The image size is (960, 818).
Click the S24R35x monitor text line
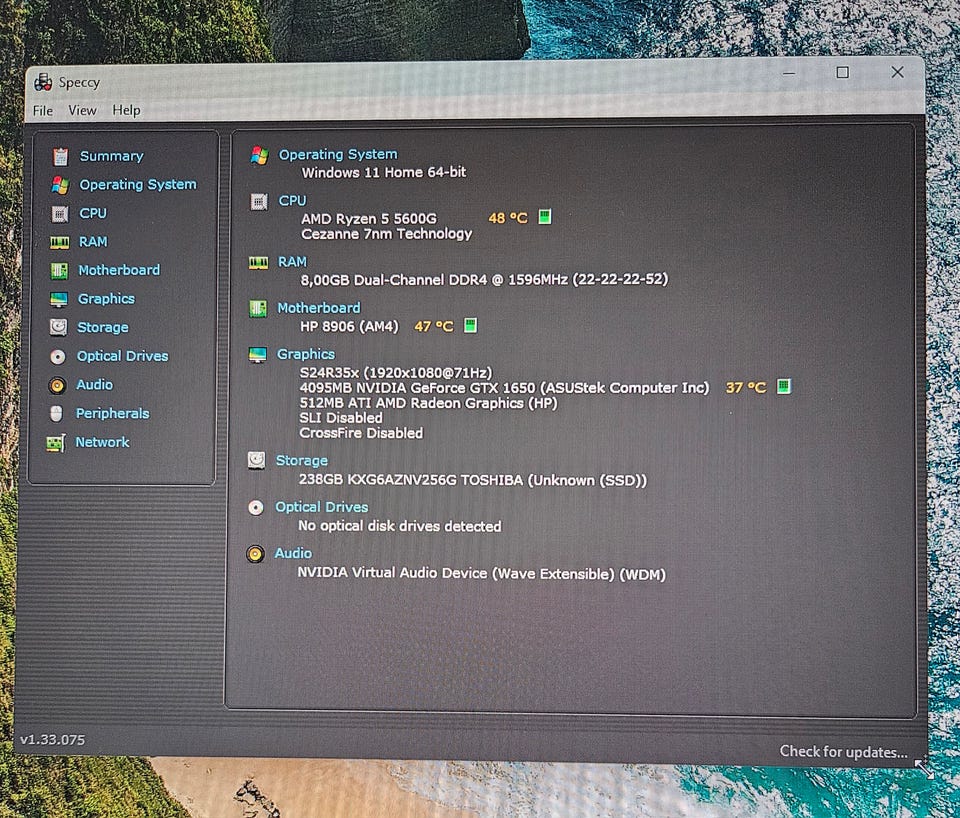click(x=396, y=372)
